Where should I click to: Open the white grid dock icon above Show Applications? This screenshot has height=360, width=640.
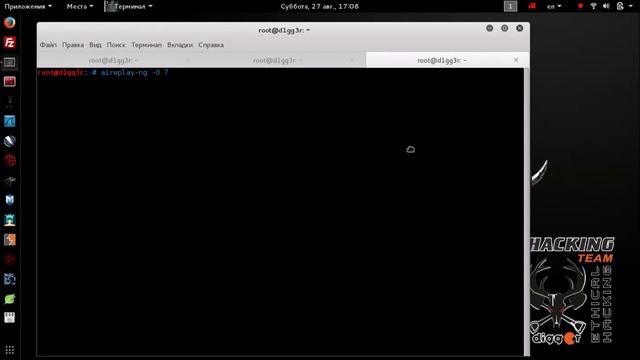point(9,318)
